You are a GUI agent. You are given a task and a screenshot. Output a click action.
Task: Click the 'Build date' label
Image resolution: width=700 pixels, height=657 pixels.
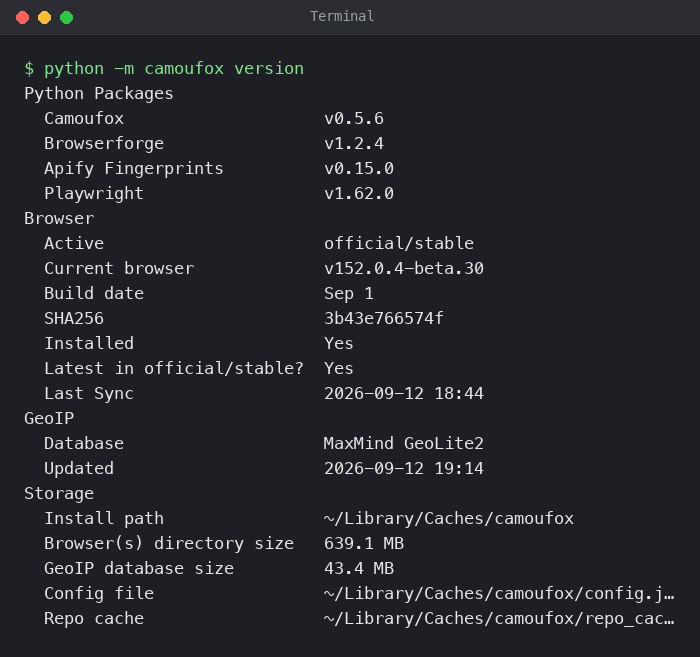(94, 294)
